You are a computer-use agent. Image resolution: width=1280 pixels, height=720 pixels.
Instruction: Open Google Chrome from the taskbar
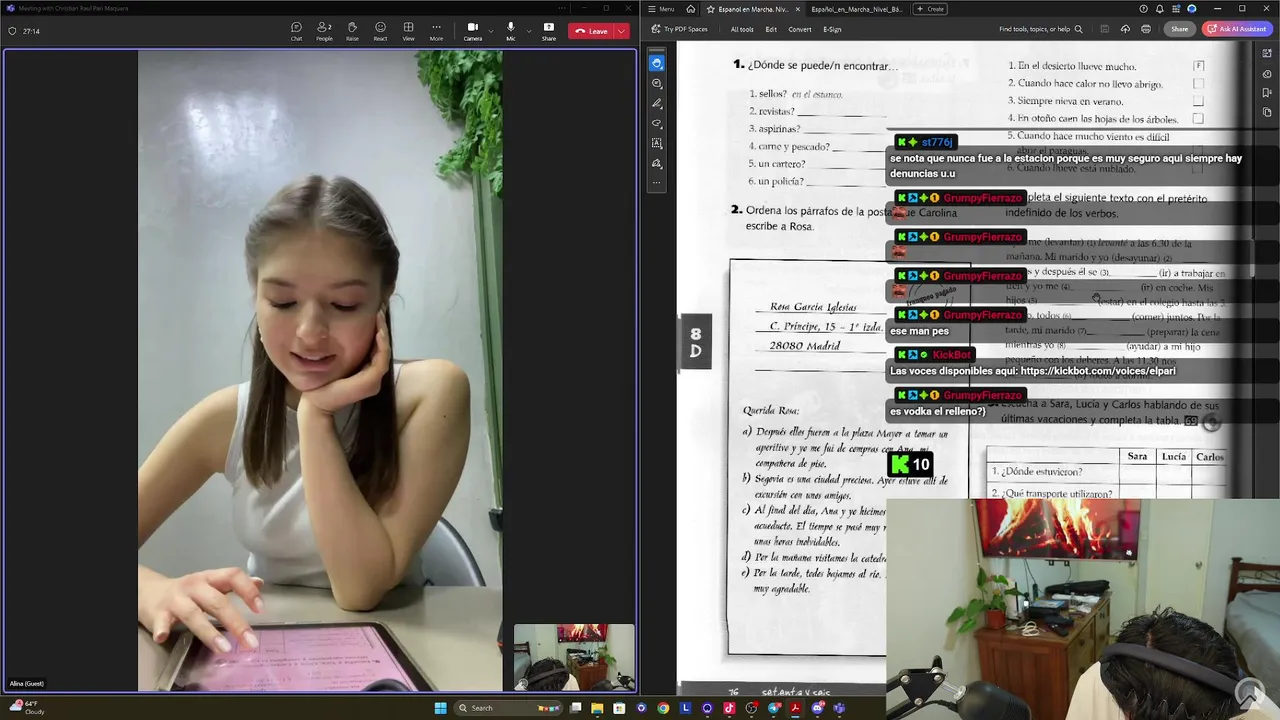click(x=663, y=708)
